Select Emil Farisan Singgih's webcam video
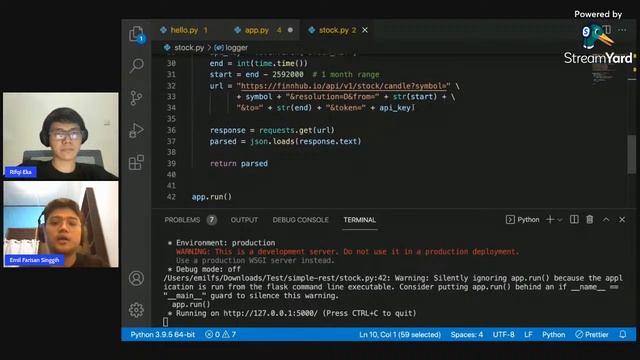Screen dimensions: 640x360 click(x=61, y=224)
